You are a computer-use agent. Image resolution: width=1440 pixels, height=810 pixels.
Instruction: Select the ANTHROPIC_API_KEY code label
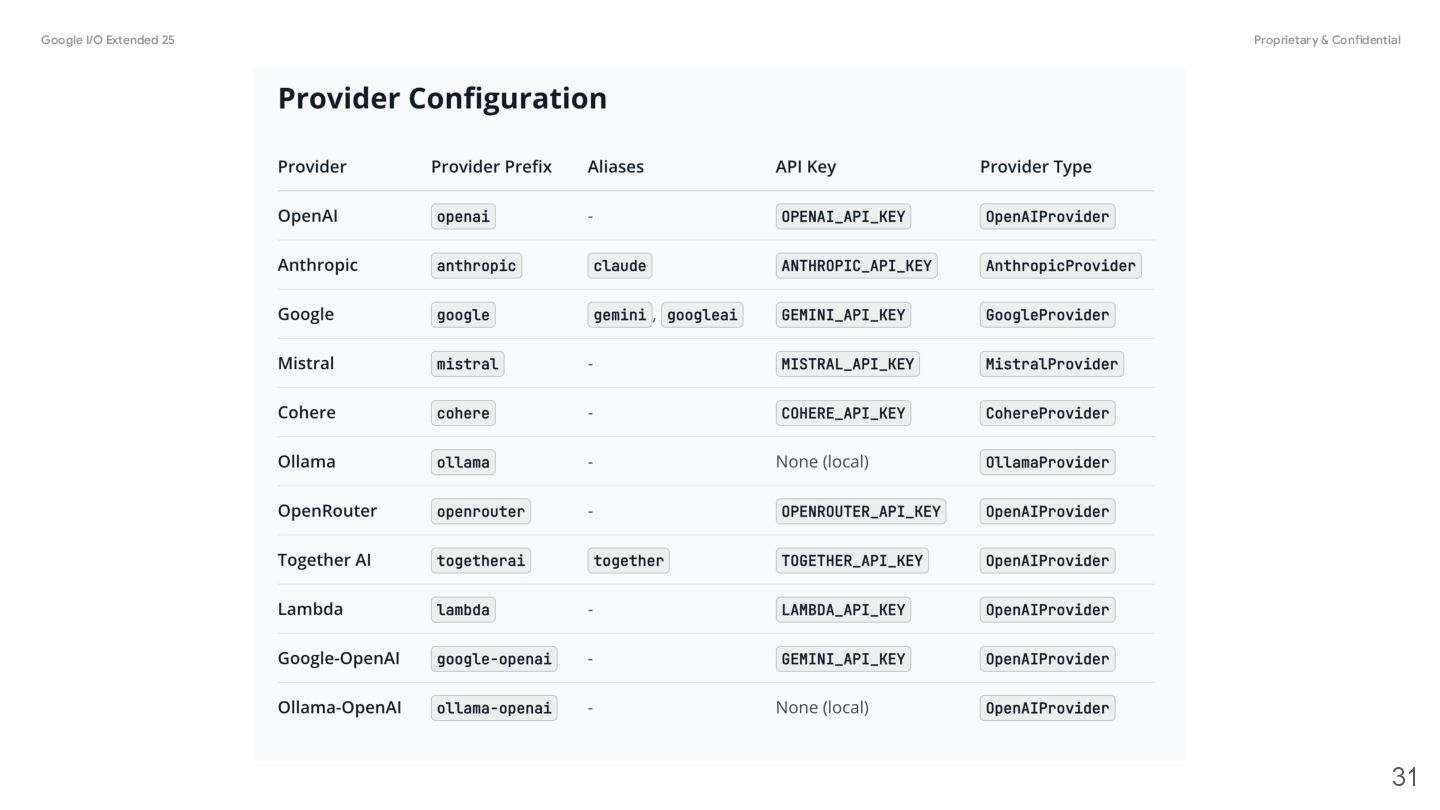[x=856, y=265]
